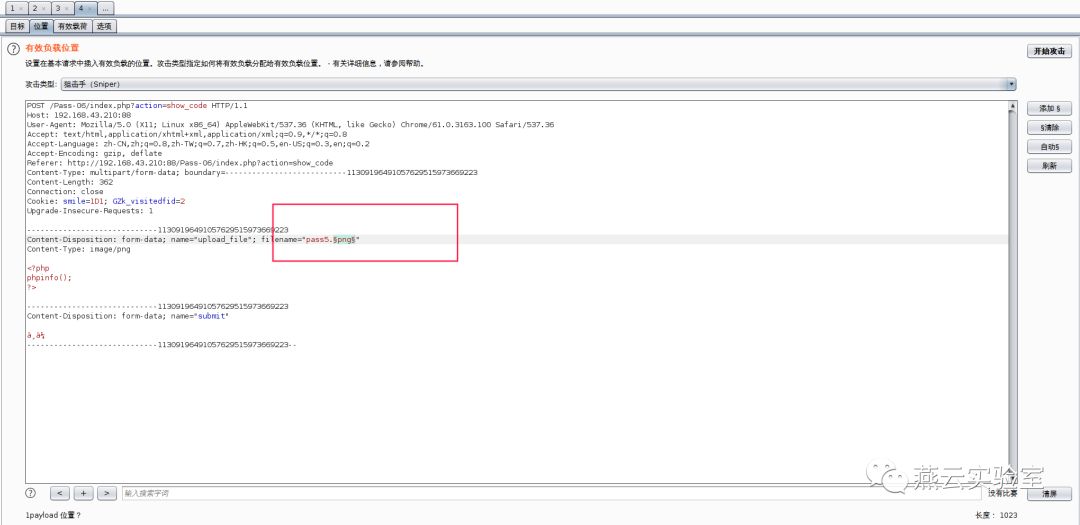Click the phpinfo(); line

click(49, 278)
